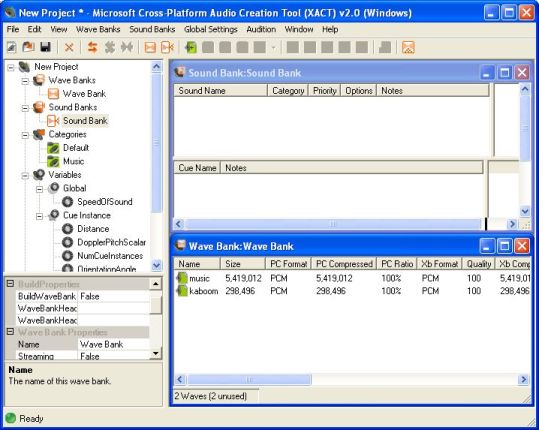Click the New Sound Bank toolbar icon
This screenshot has width=539, height=430.
pyautogui.click(x=167, y=47)
